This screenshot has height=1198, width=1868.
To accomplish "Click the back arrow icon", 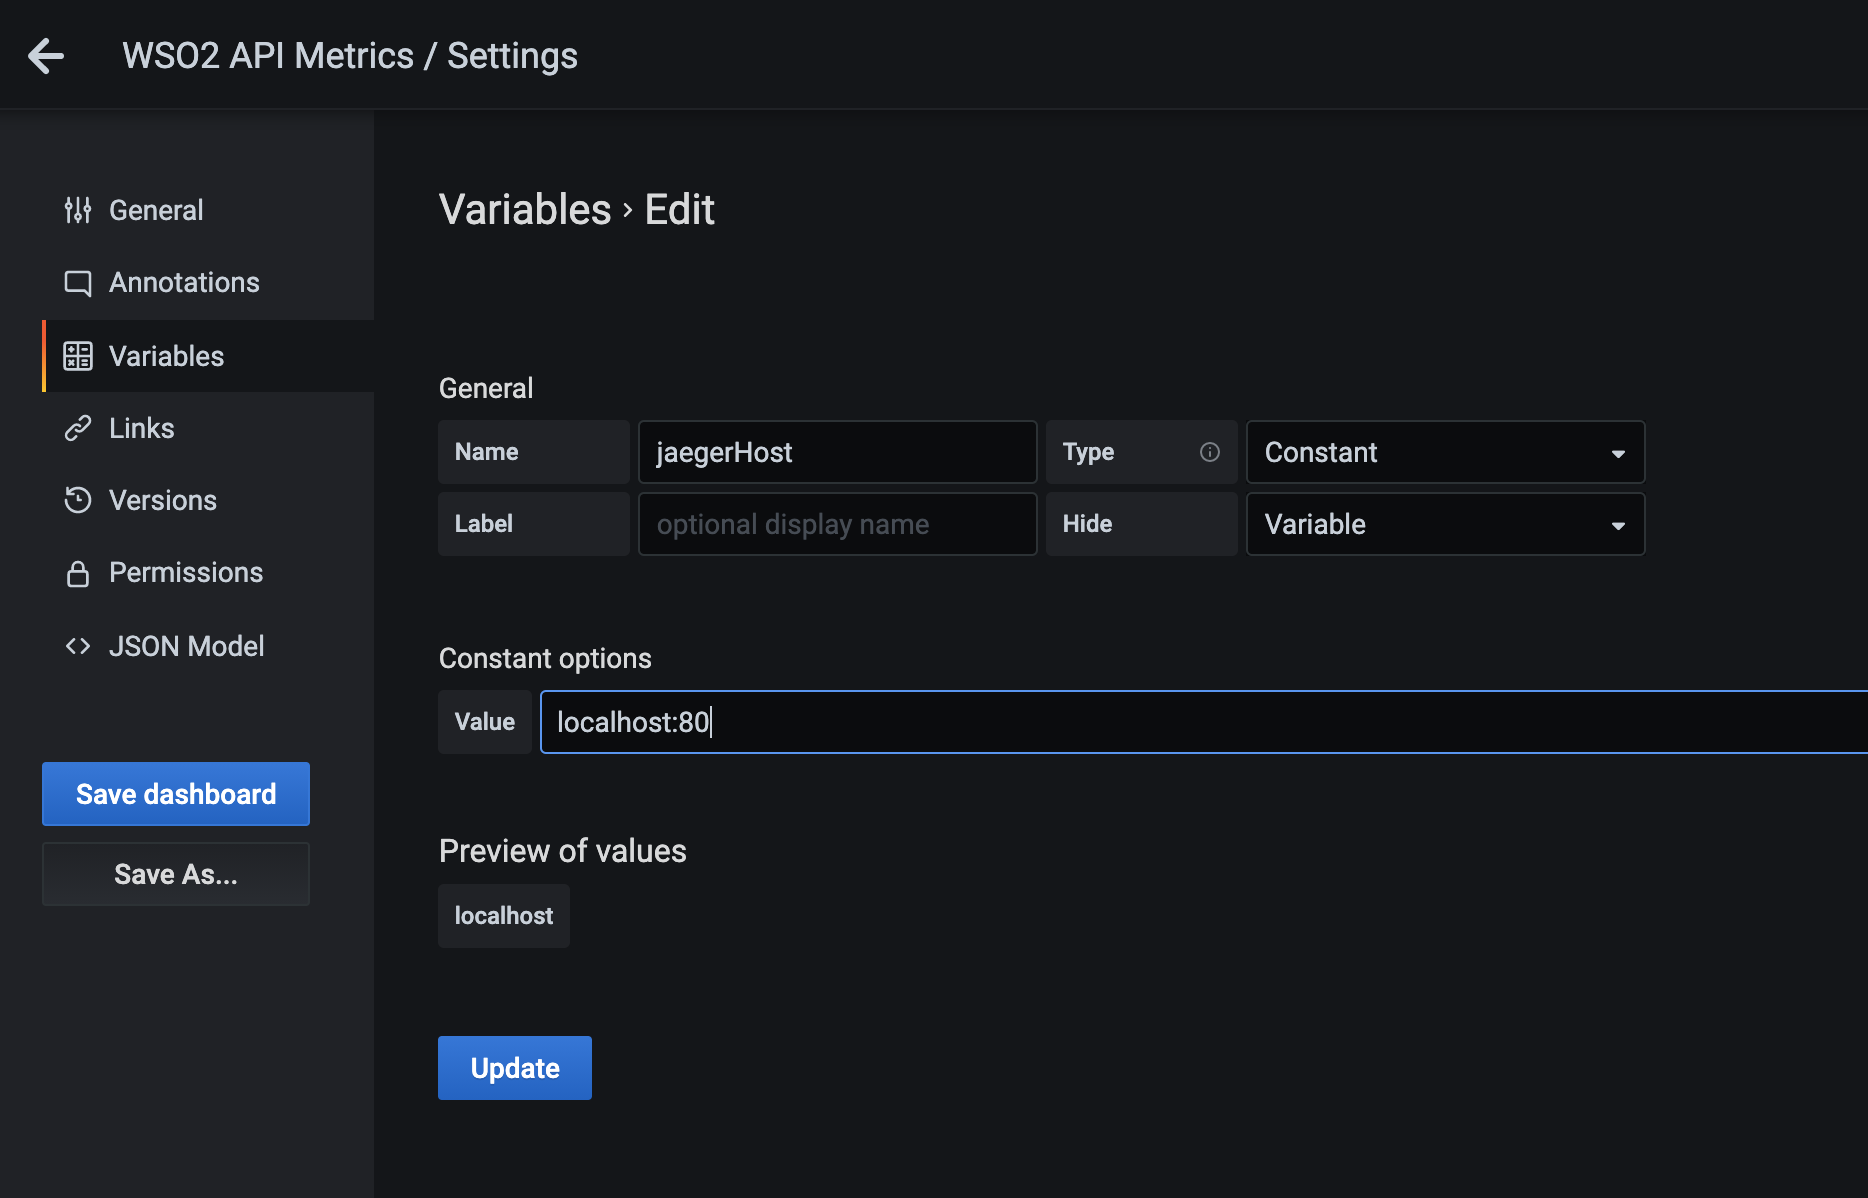I will click(46, 56).
